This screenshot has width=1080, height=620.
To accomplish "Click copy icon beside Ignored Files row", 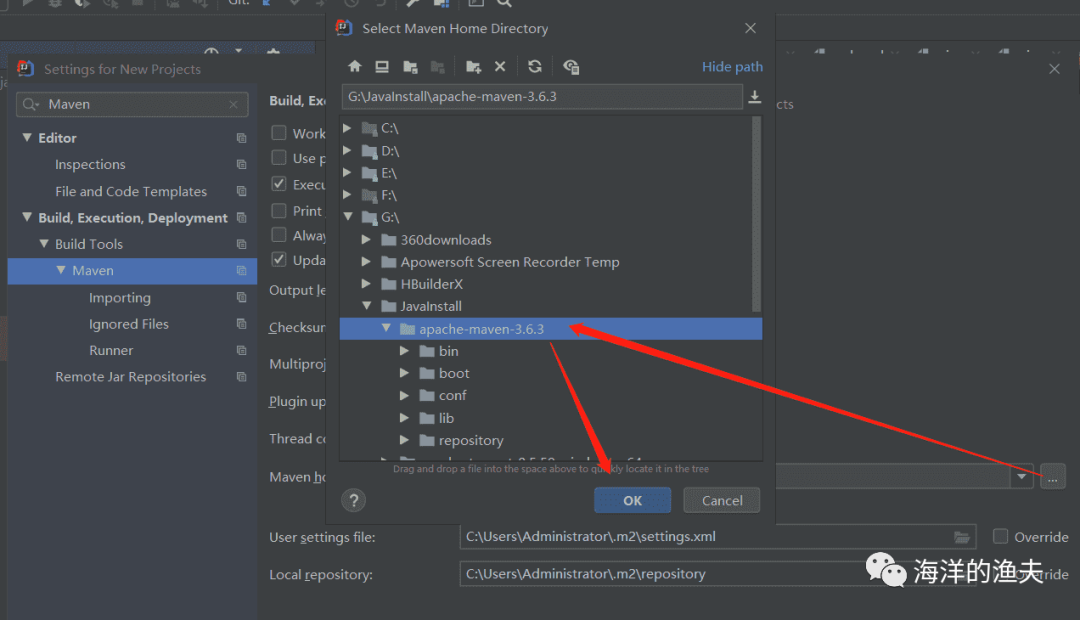I will pyautogui.click(x=241, y=324).
